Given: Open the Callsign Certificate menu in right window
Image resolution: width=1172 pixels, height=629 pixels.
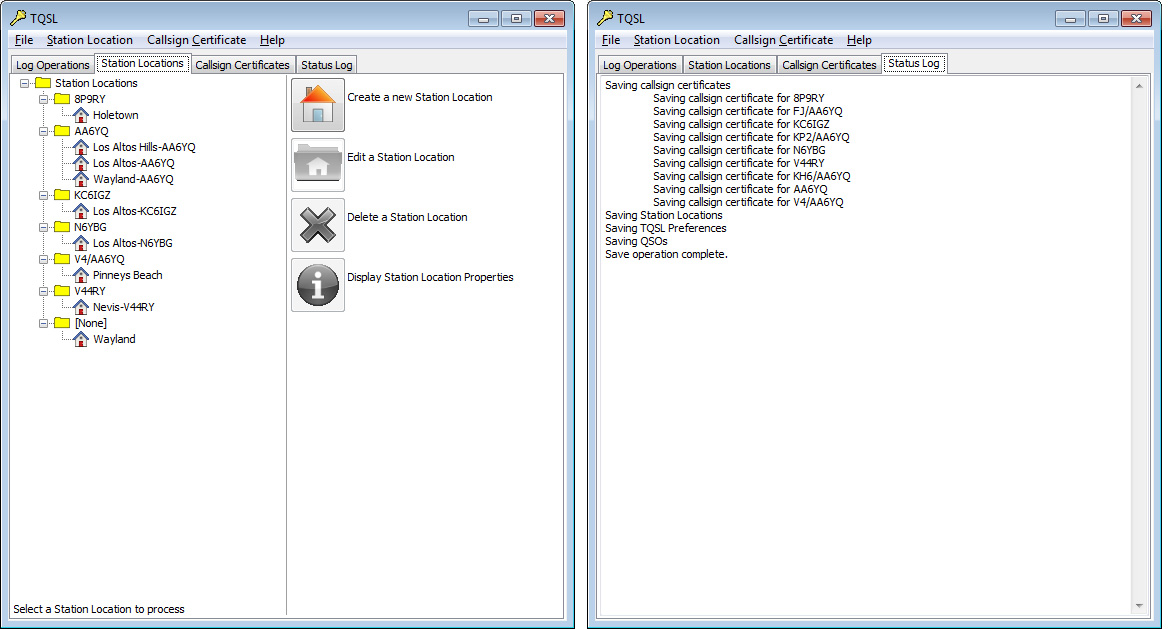Looking at the screenshot, I should pos(783,40).
